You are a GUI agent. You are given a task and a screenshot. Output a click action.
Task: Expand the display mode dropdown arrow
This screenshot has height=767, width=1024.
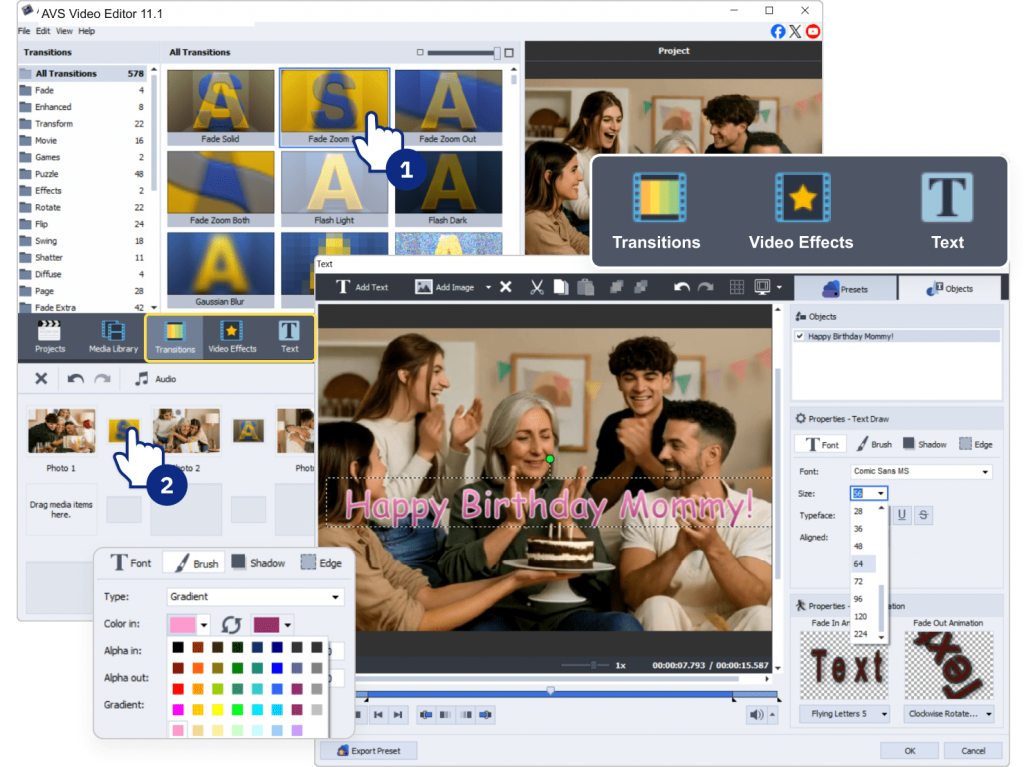coord(779,287)
